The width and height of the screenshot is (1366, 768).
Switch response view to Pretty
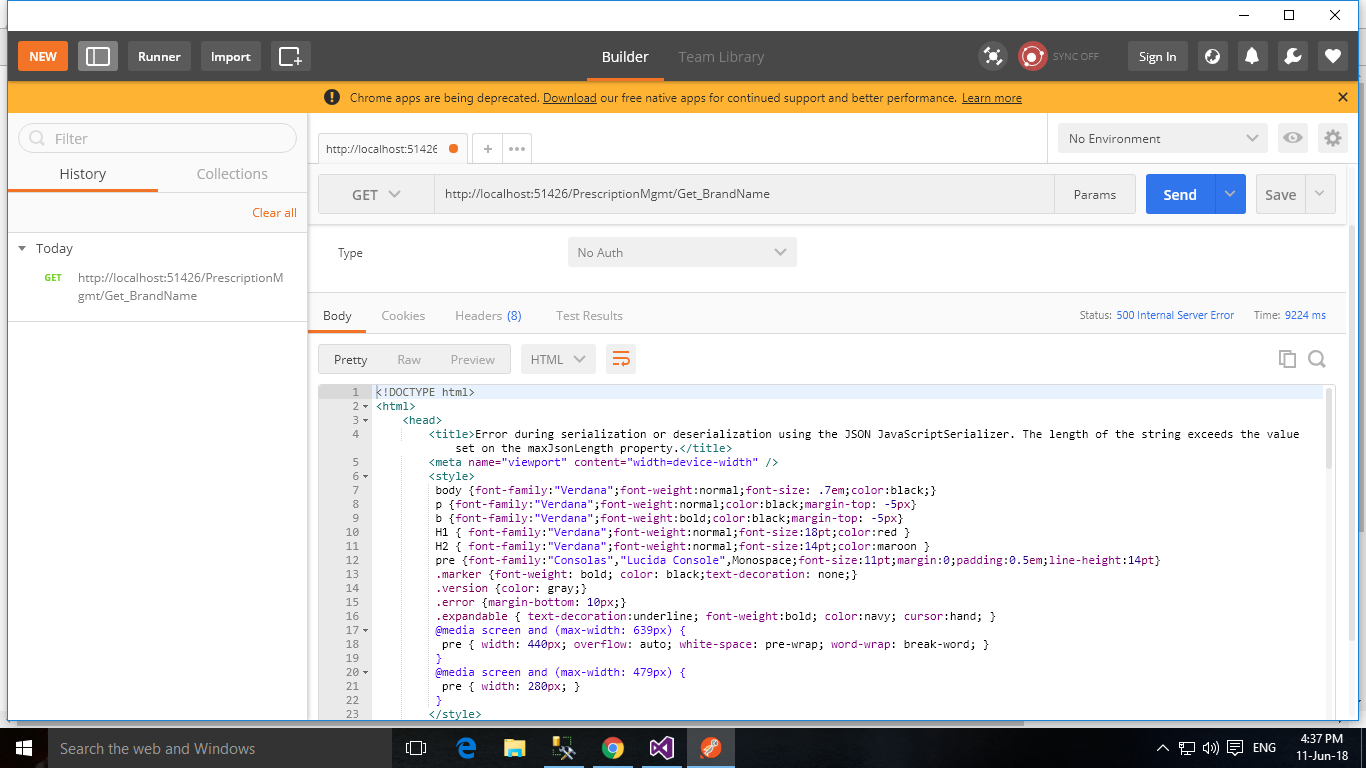coord(350,360)
